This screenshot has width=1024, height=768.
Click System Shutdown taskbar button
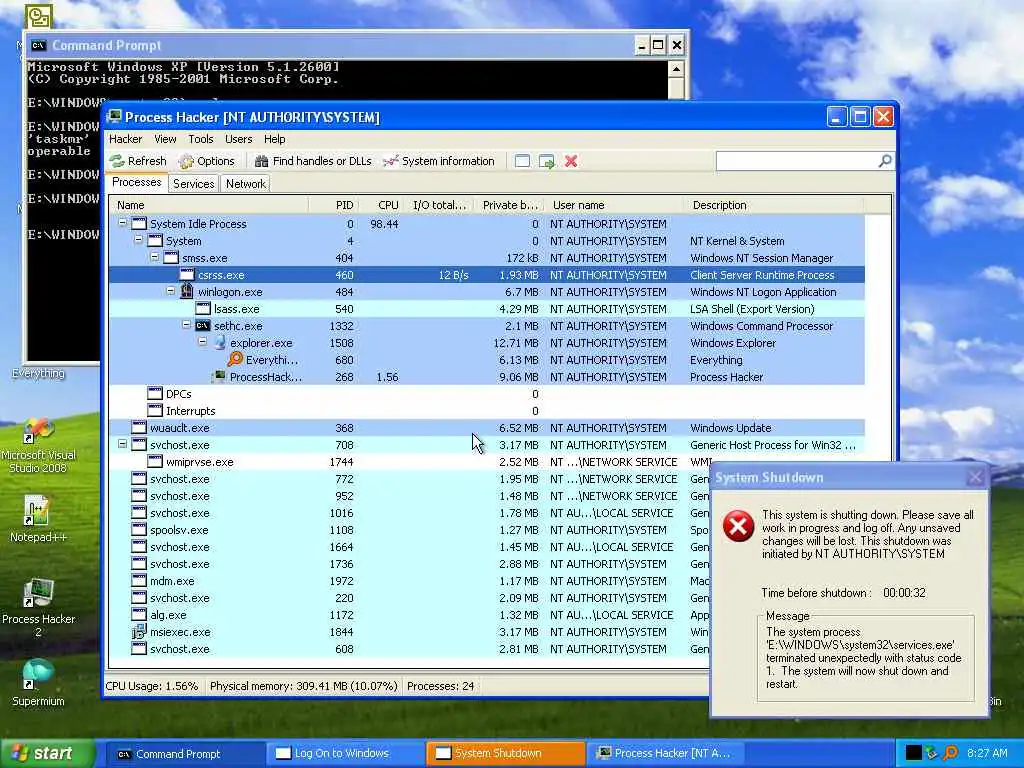tap(505, 754)
